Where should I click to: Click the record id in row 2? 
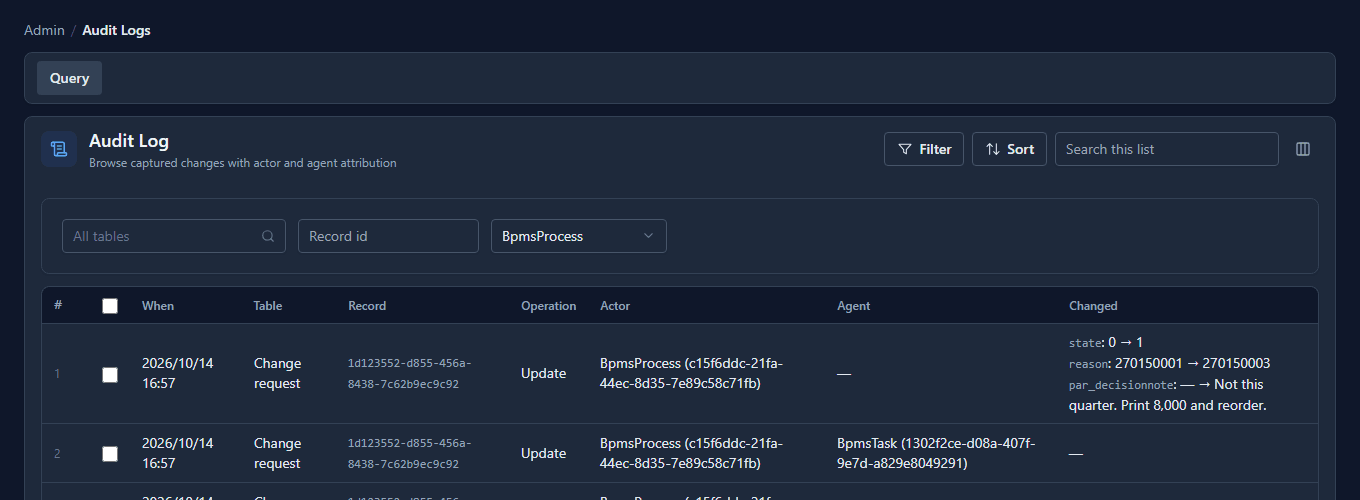pyautogui.click(x=410, y=453)
